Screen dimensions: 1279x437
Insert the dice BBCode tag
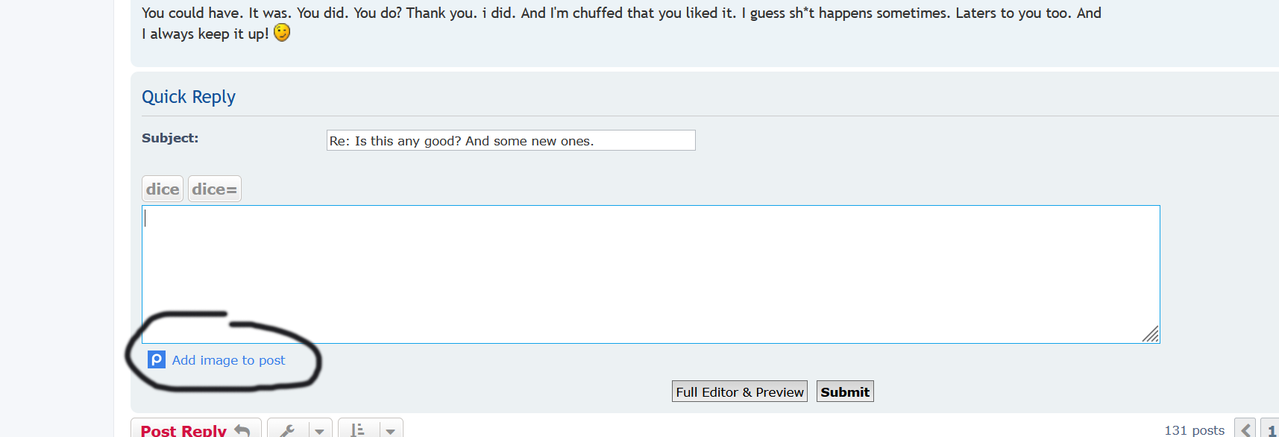[x=163, y=189]
